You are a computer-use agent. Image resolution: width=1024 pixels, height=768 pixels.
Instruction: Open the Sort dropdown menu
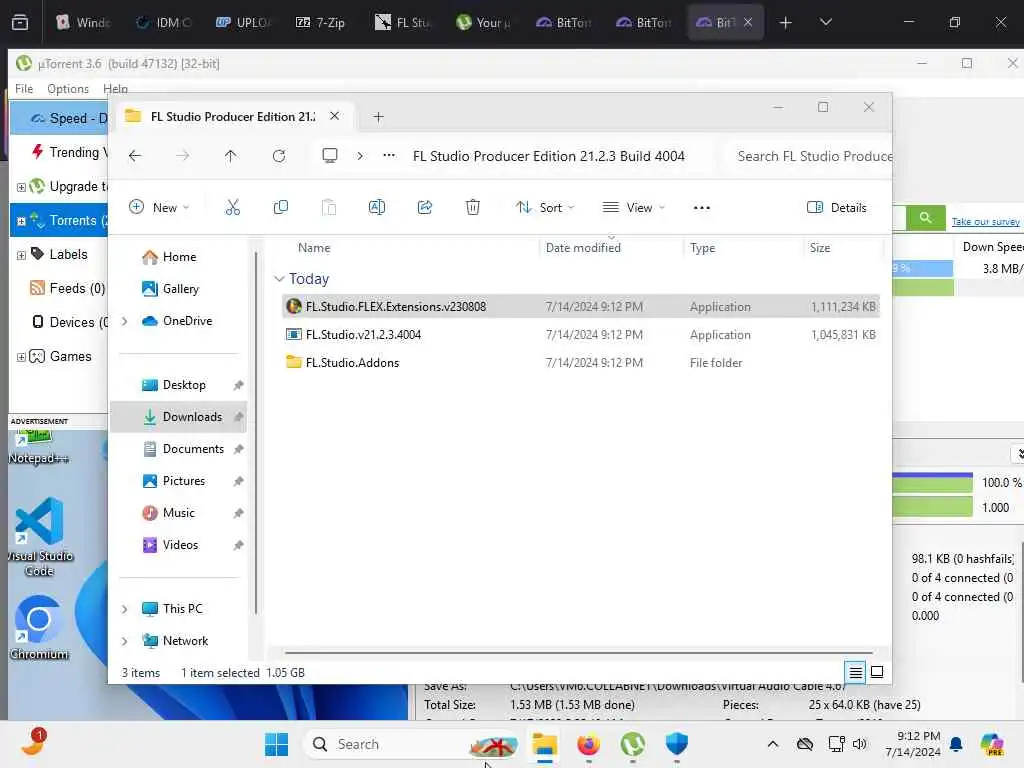[545, 208]
